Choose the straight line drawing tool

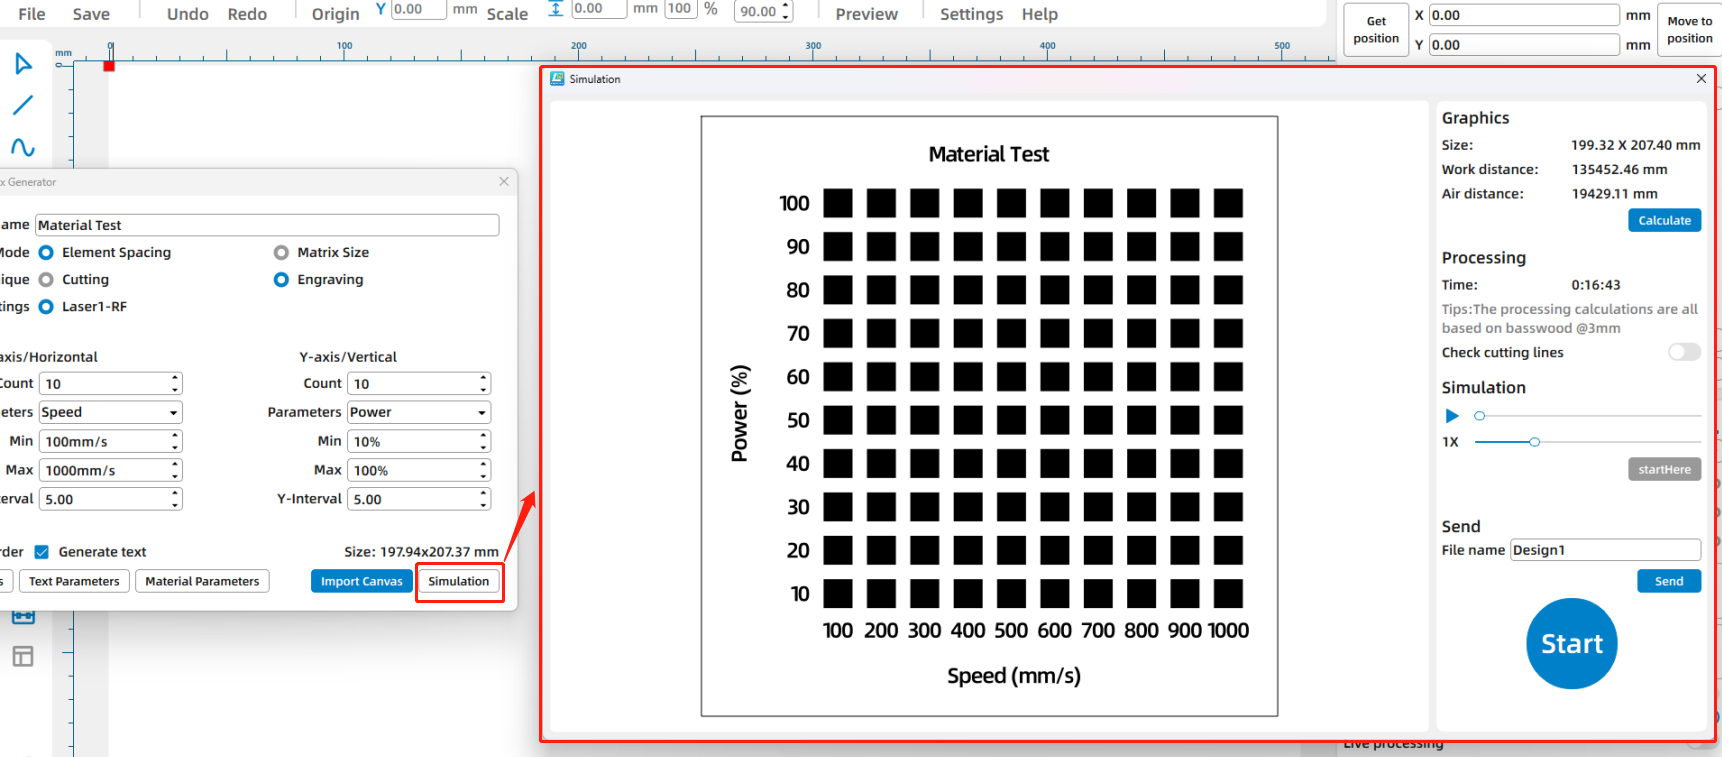coord(23,105)
